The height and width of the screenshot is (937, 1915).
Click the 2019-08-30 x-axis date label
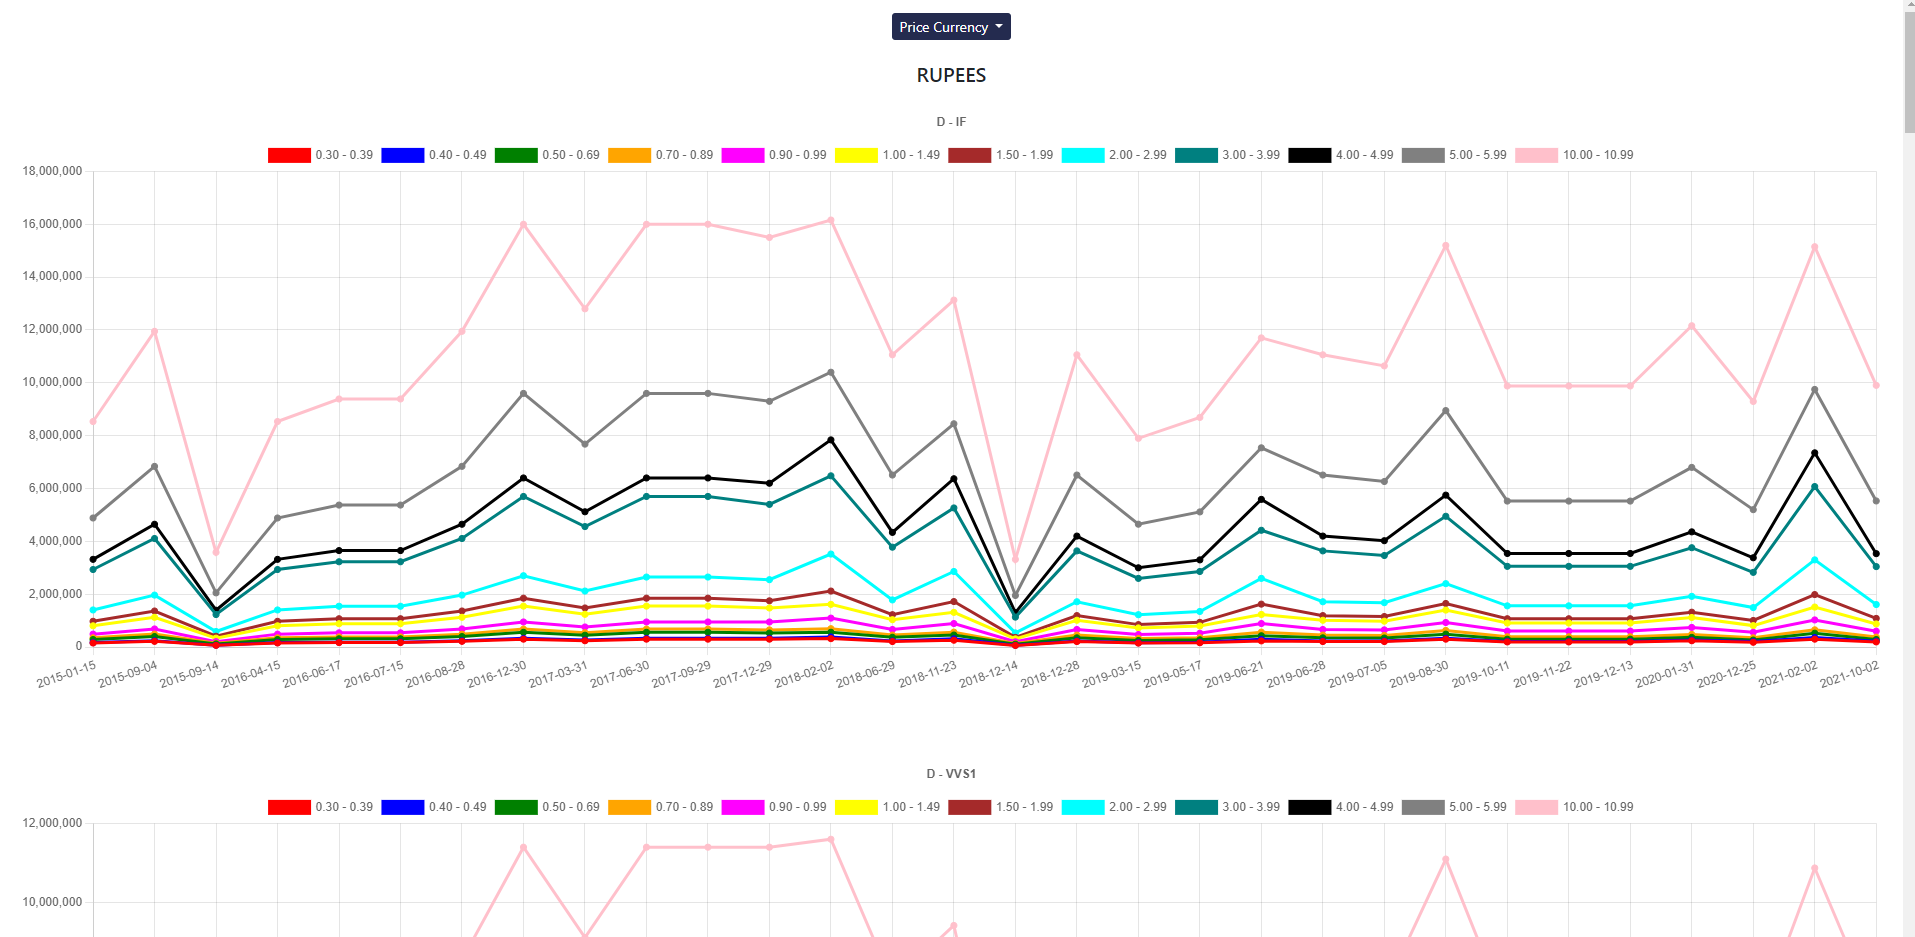point(1419,673)
